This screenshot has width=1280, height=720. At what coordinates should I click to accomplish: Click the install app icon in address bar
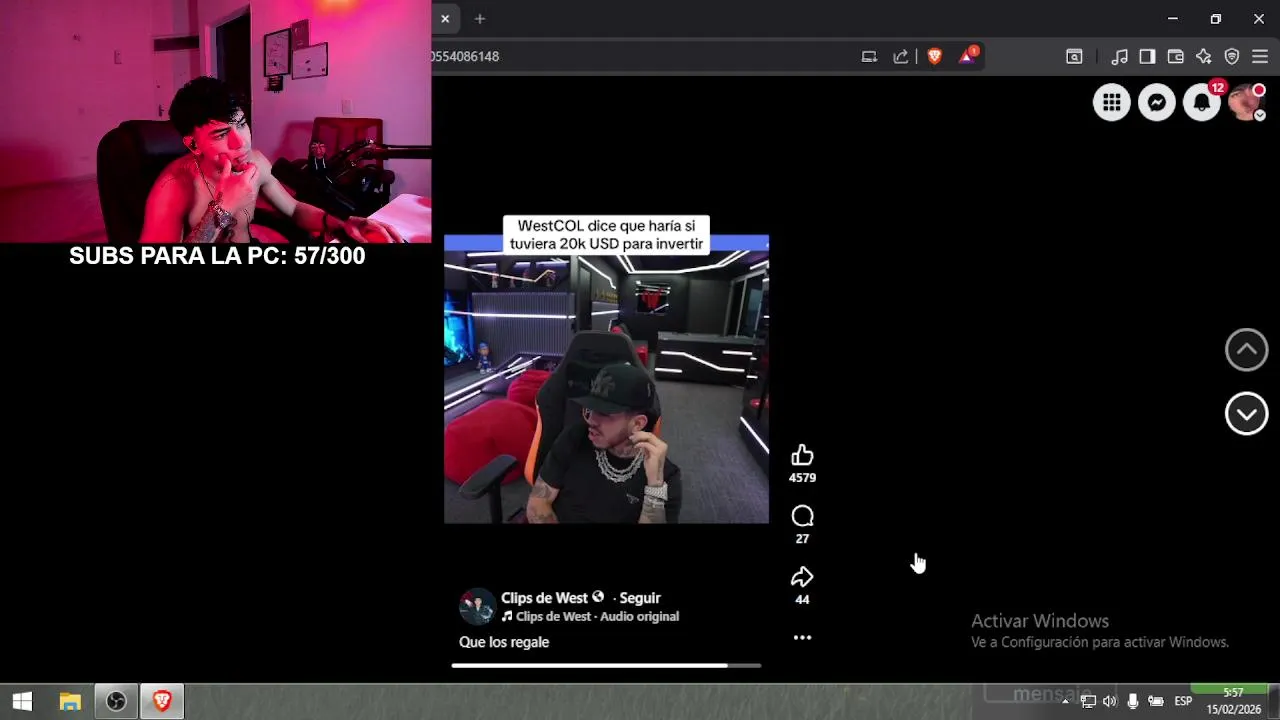tap(869, 56)
